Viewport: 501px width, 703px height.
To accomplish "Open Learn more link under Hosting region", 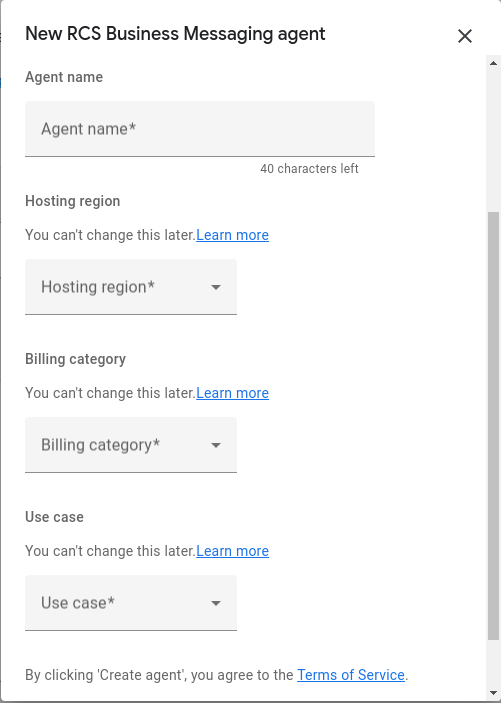I will coord(232,235).
